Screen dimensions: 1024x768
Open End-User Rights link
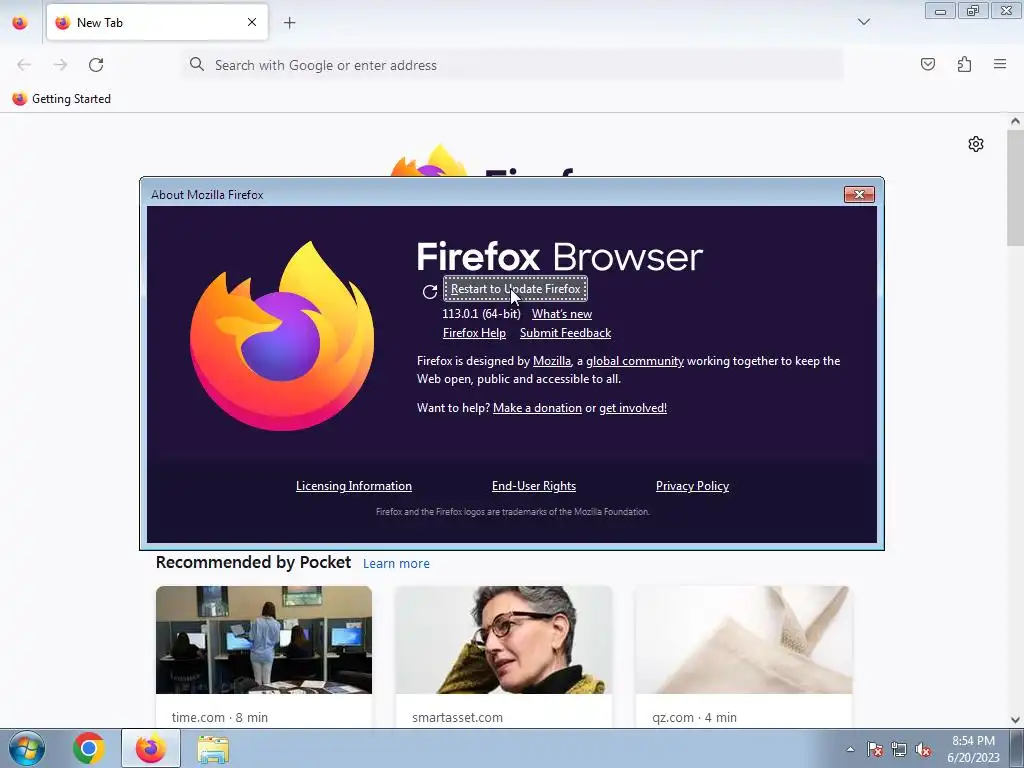tap(534, 486)
